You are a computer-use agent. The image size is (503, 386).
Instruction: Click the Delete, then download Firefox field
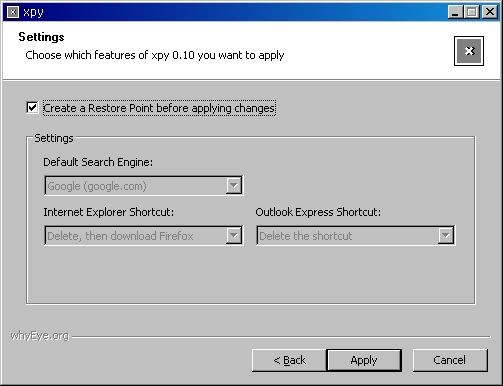144,235
